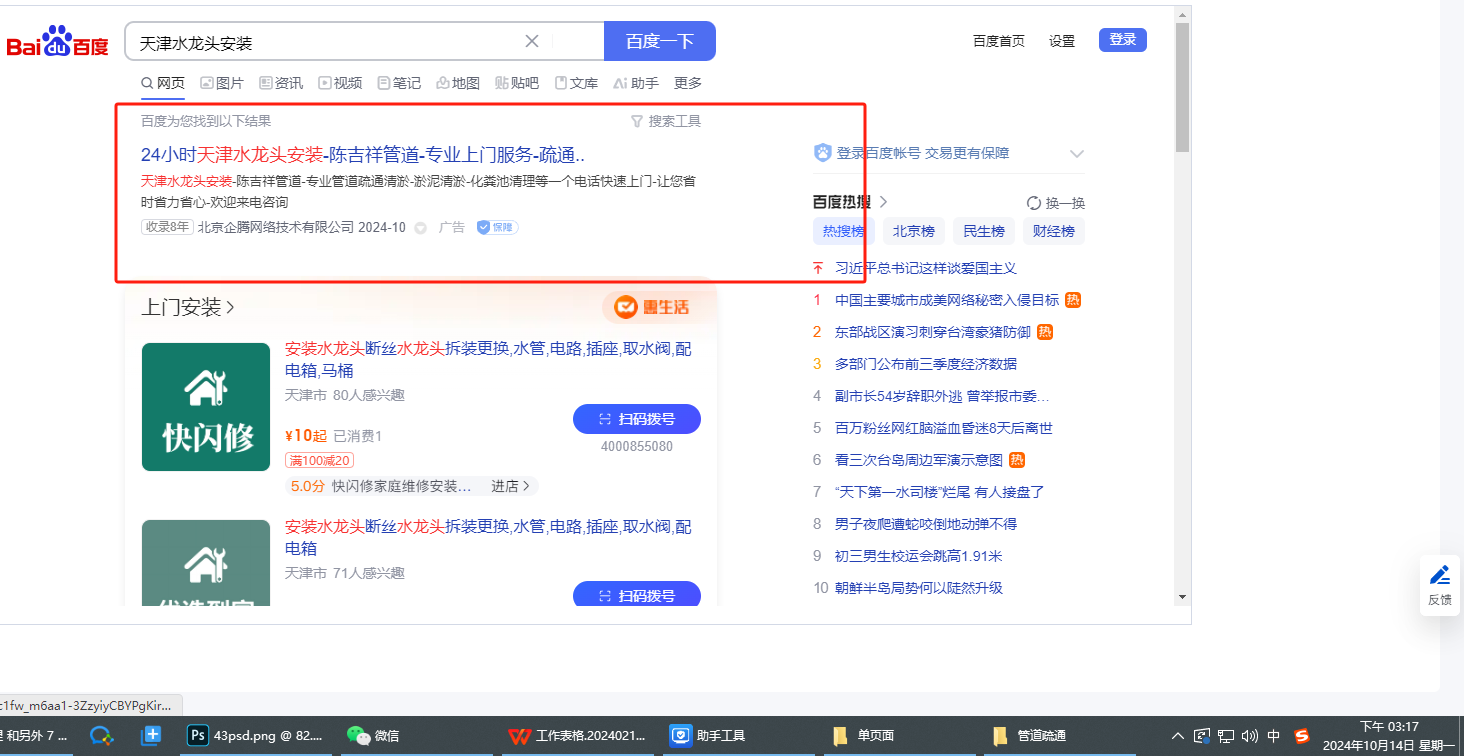Open Photoshop from the taskbar
Image resolution: width=1464 pixels, height=756 pixels.
198,736
